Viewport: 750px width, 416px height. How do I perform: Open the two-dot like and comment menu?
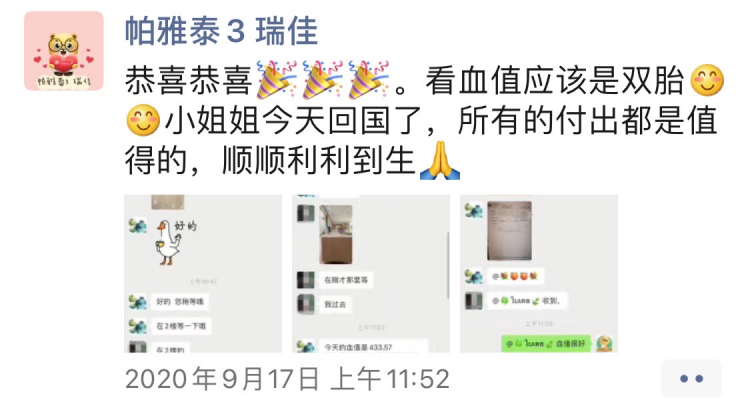(x=691, y=379)
